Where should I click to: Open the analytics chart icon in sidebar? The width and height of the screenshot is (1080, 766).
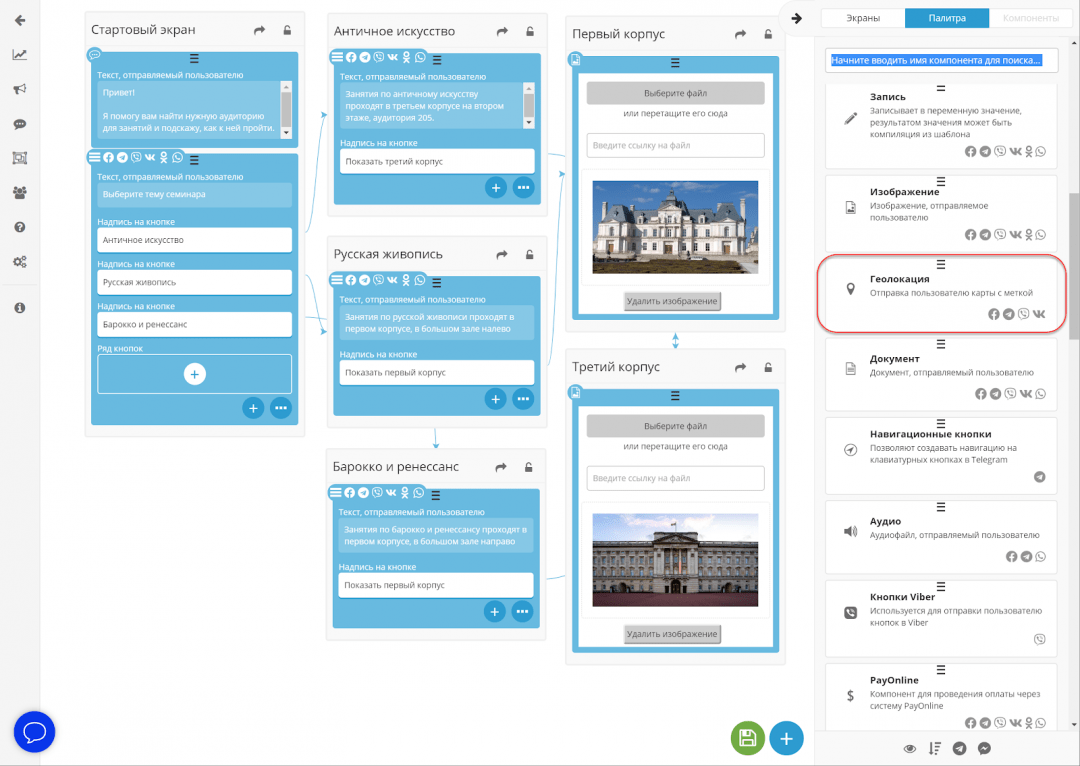tap(20, 55)
